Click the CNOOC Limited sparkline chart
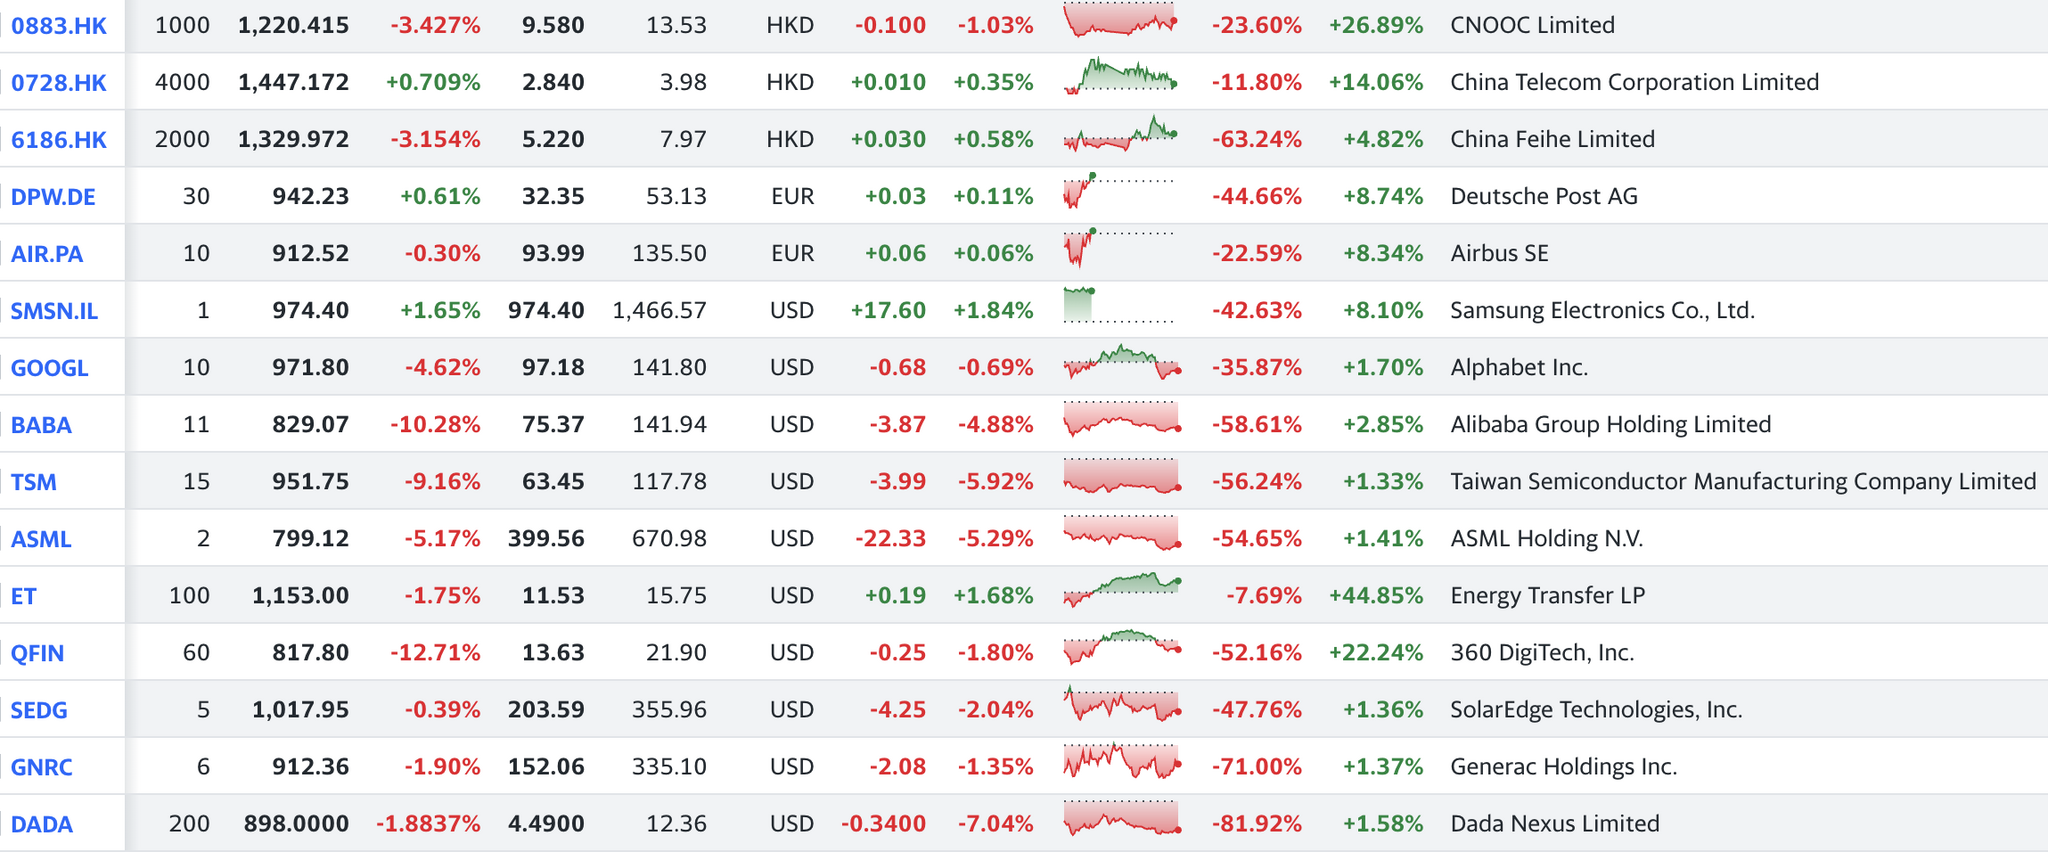The width and height of the screenshot is (2048, 852). 1121,22
